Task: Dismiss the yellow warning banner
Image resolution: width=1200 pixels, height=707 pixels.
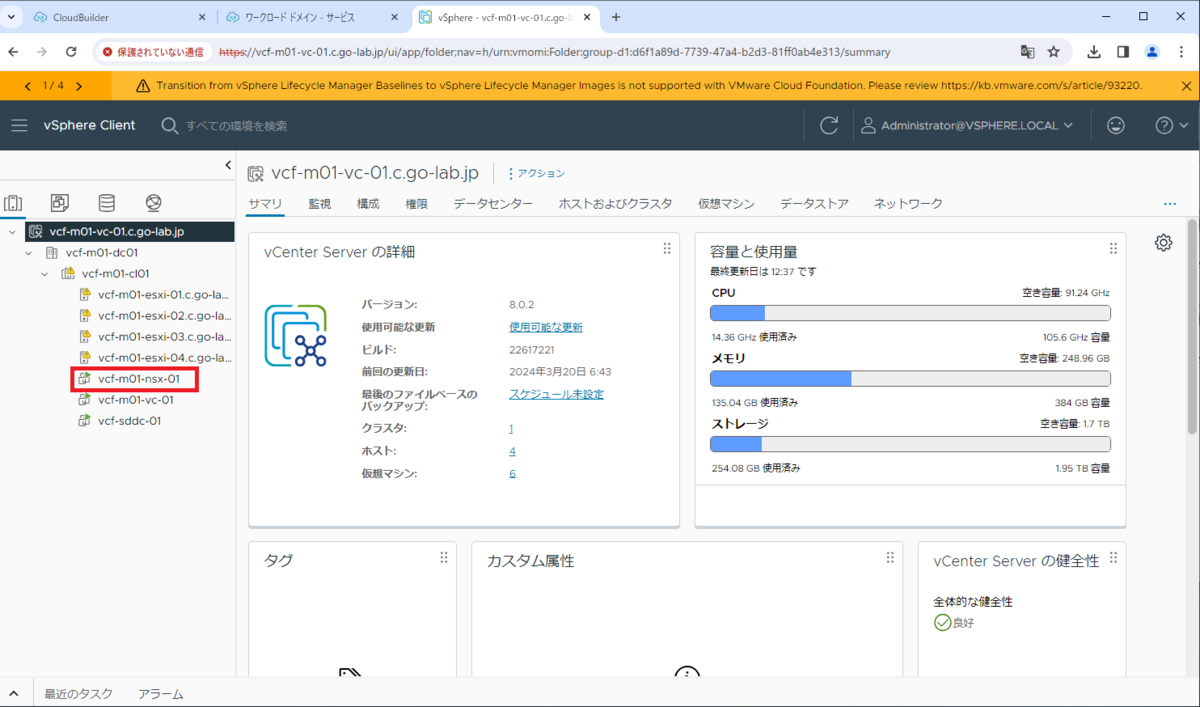Action: (x=1185, y=86)
